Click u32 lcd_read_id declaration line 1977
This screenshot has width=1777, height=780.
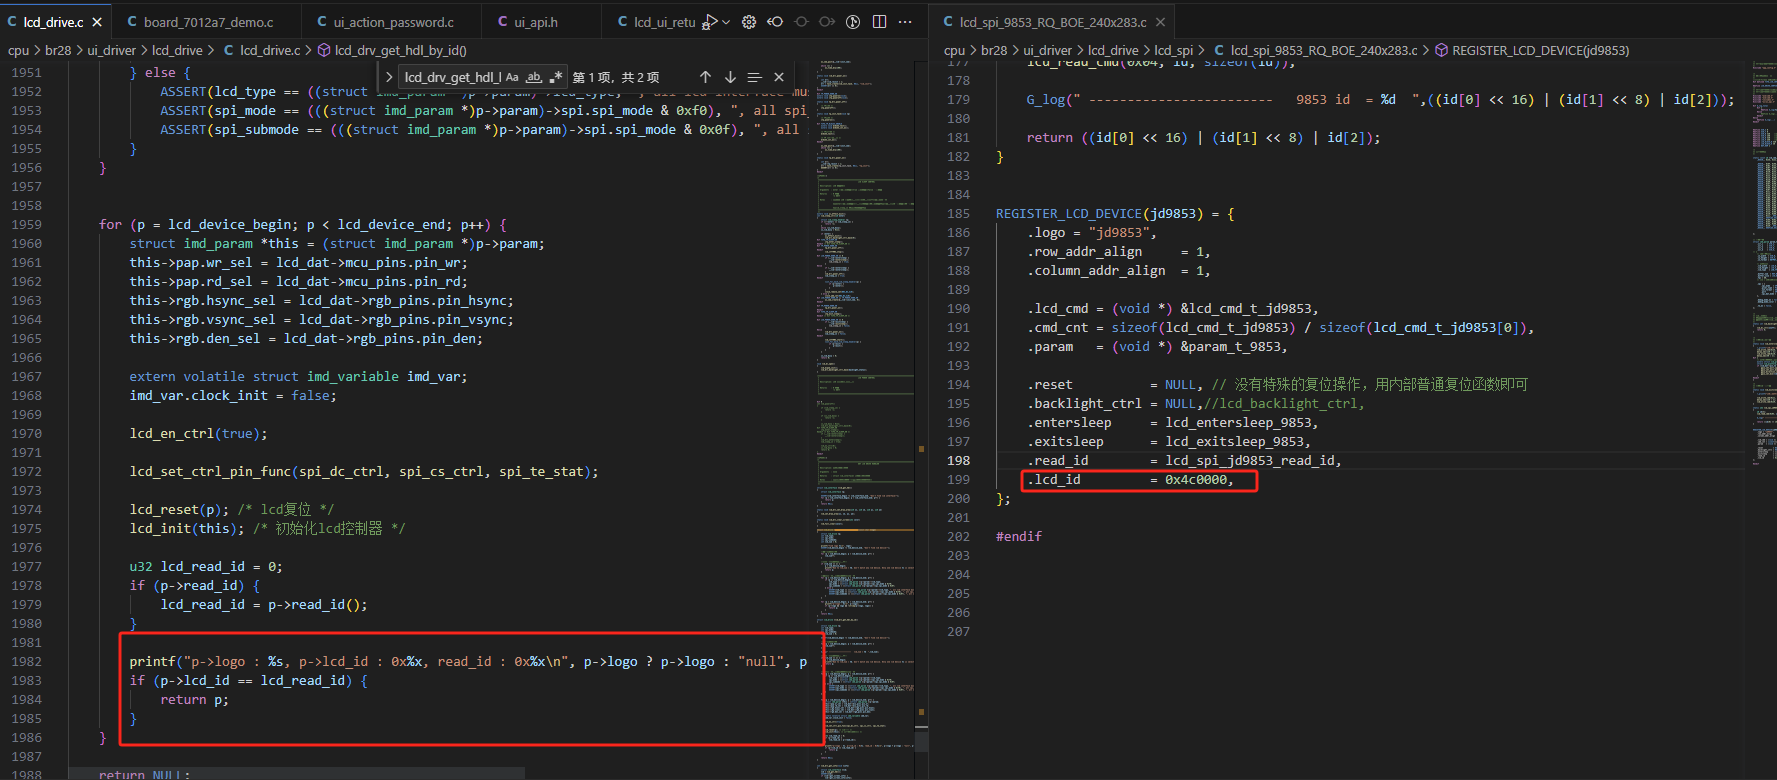(206, 567)
